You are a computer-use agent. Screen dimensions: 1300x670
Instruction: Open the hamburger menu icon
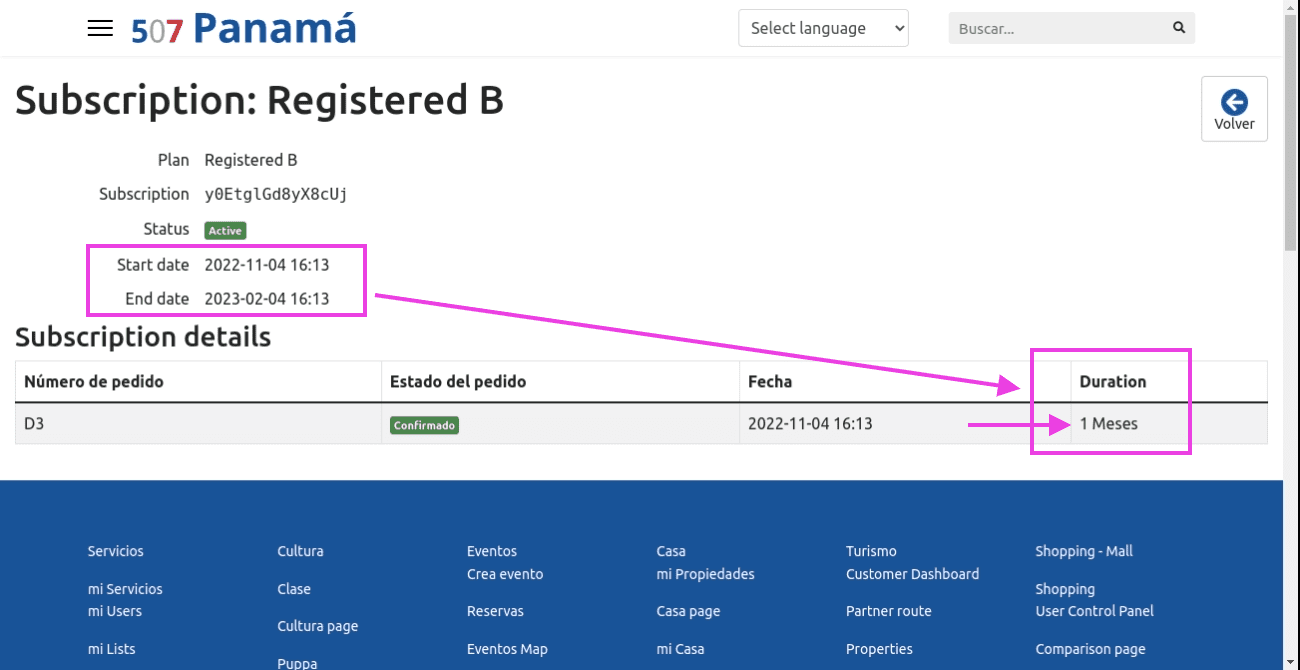click(x=100, y=28)
